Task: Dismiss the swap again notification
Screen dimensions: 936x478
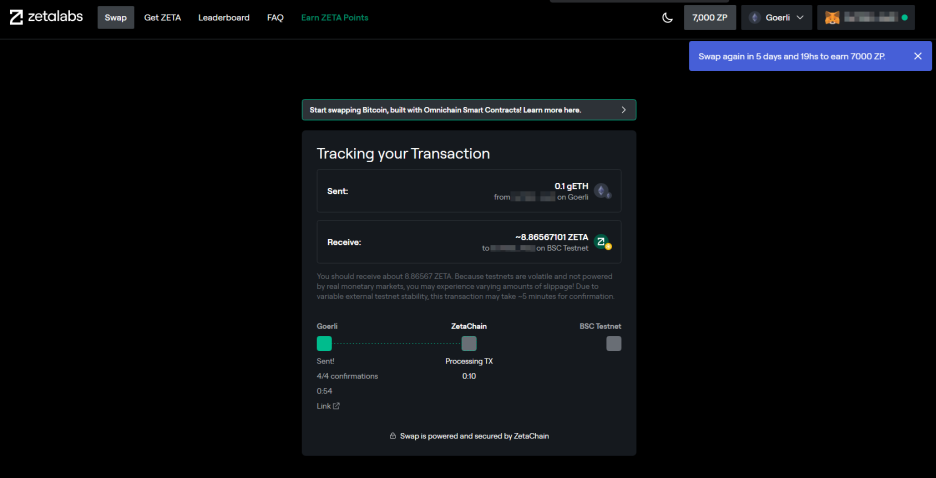Action: (x=917, y=56)
